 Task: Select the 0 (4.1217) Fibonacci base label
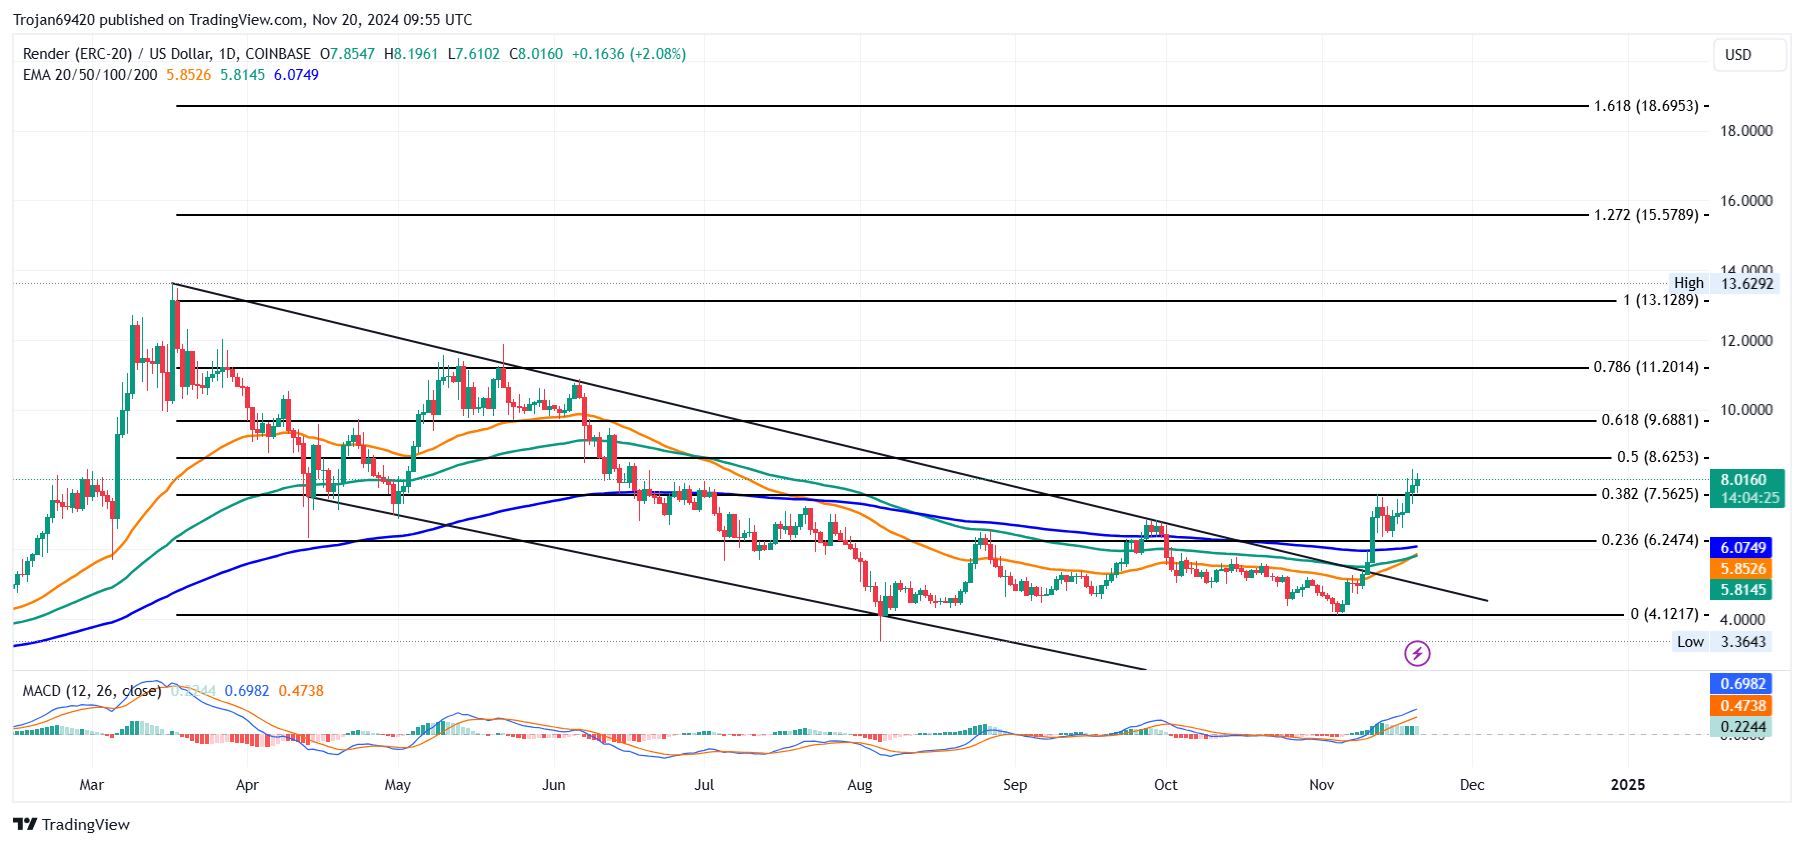click(x=1664, y=614)
